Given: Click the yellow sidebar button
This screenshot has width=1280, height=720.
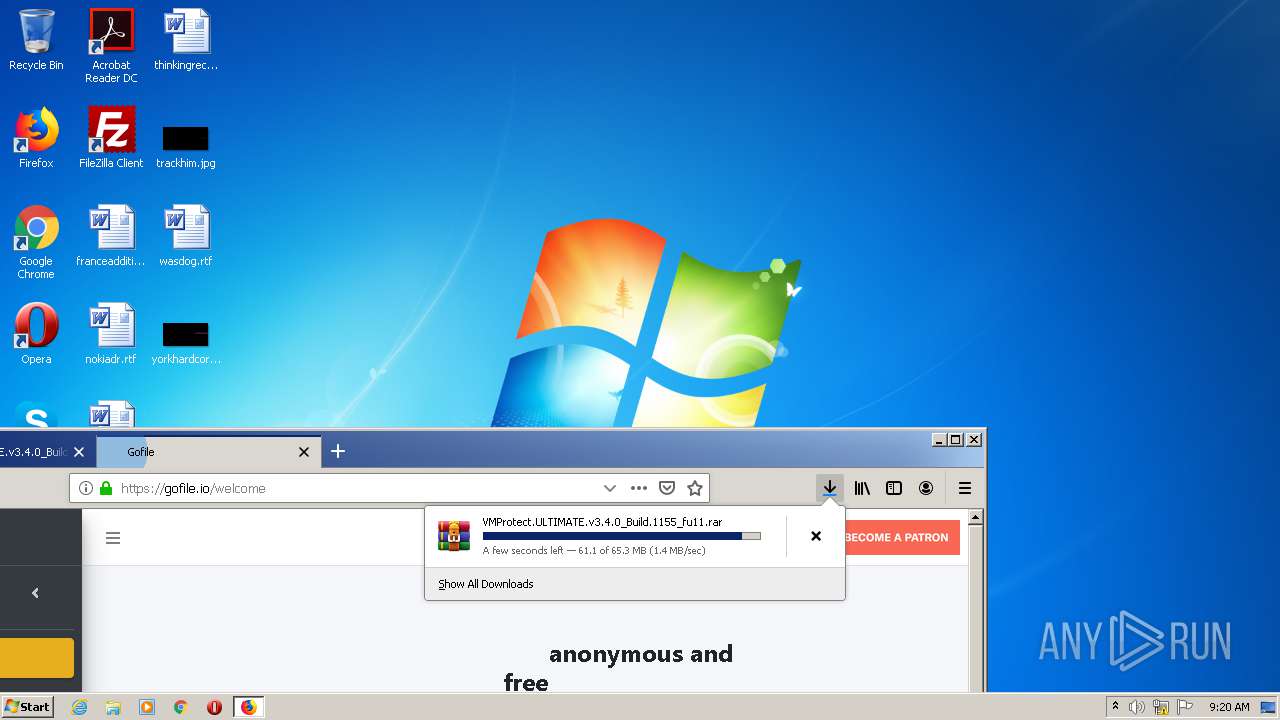Looking at the screenshot, I should 37,658.
